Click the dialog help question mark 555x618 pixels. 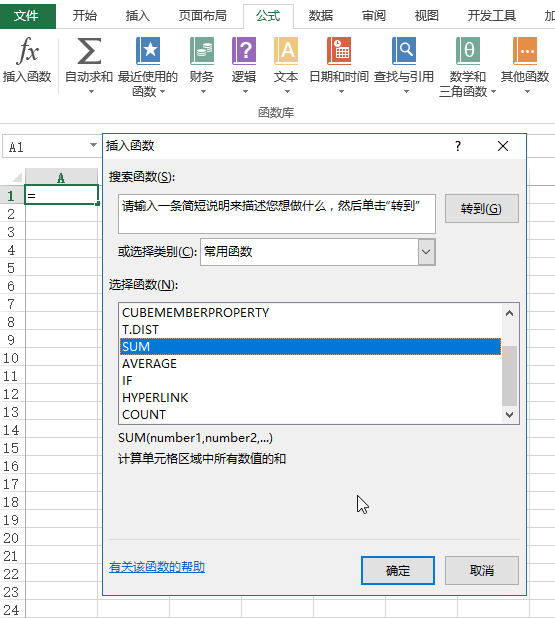click(458, 146)
